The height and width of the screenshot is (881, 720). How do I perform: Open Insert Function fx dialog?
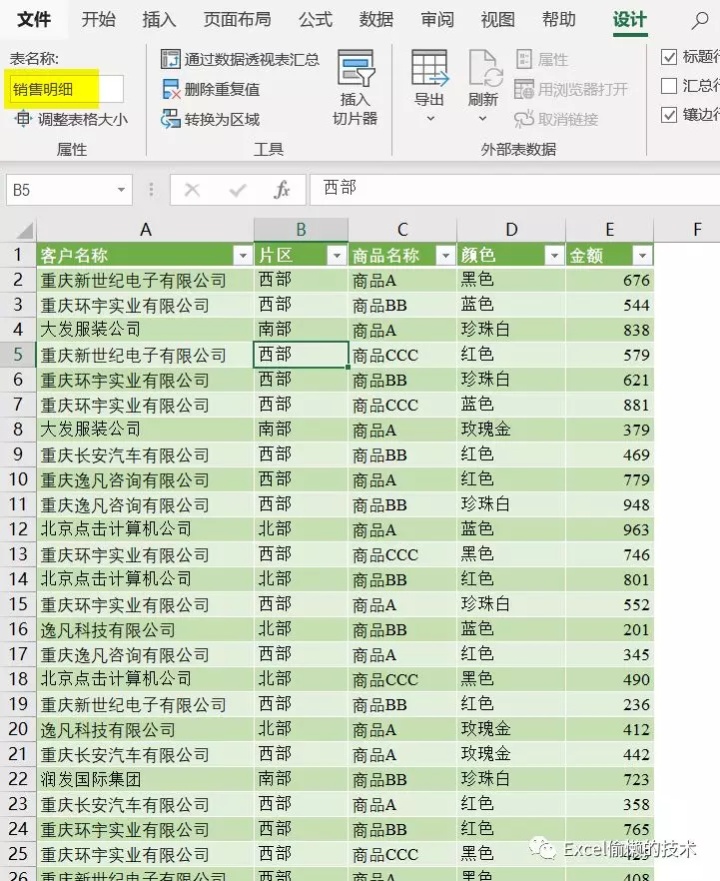[282, 190]
